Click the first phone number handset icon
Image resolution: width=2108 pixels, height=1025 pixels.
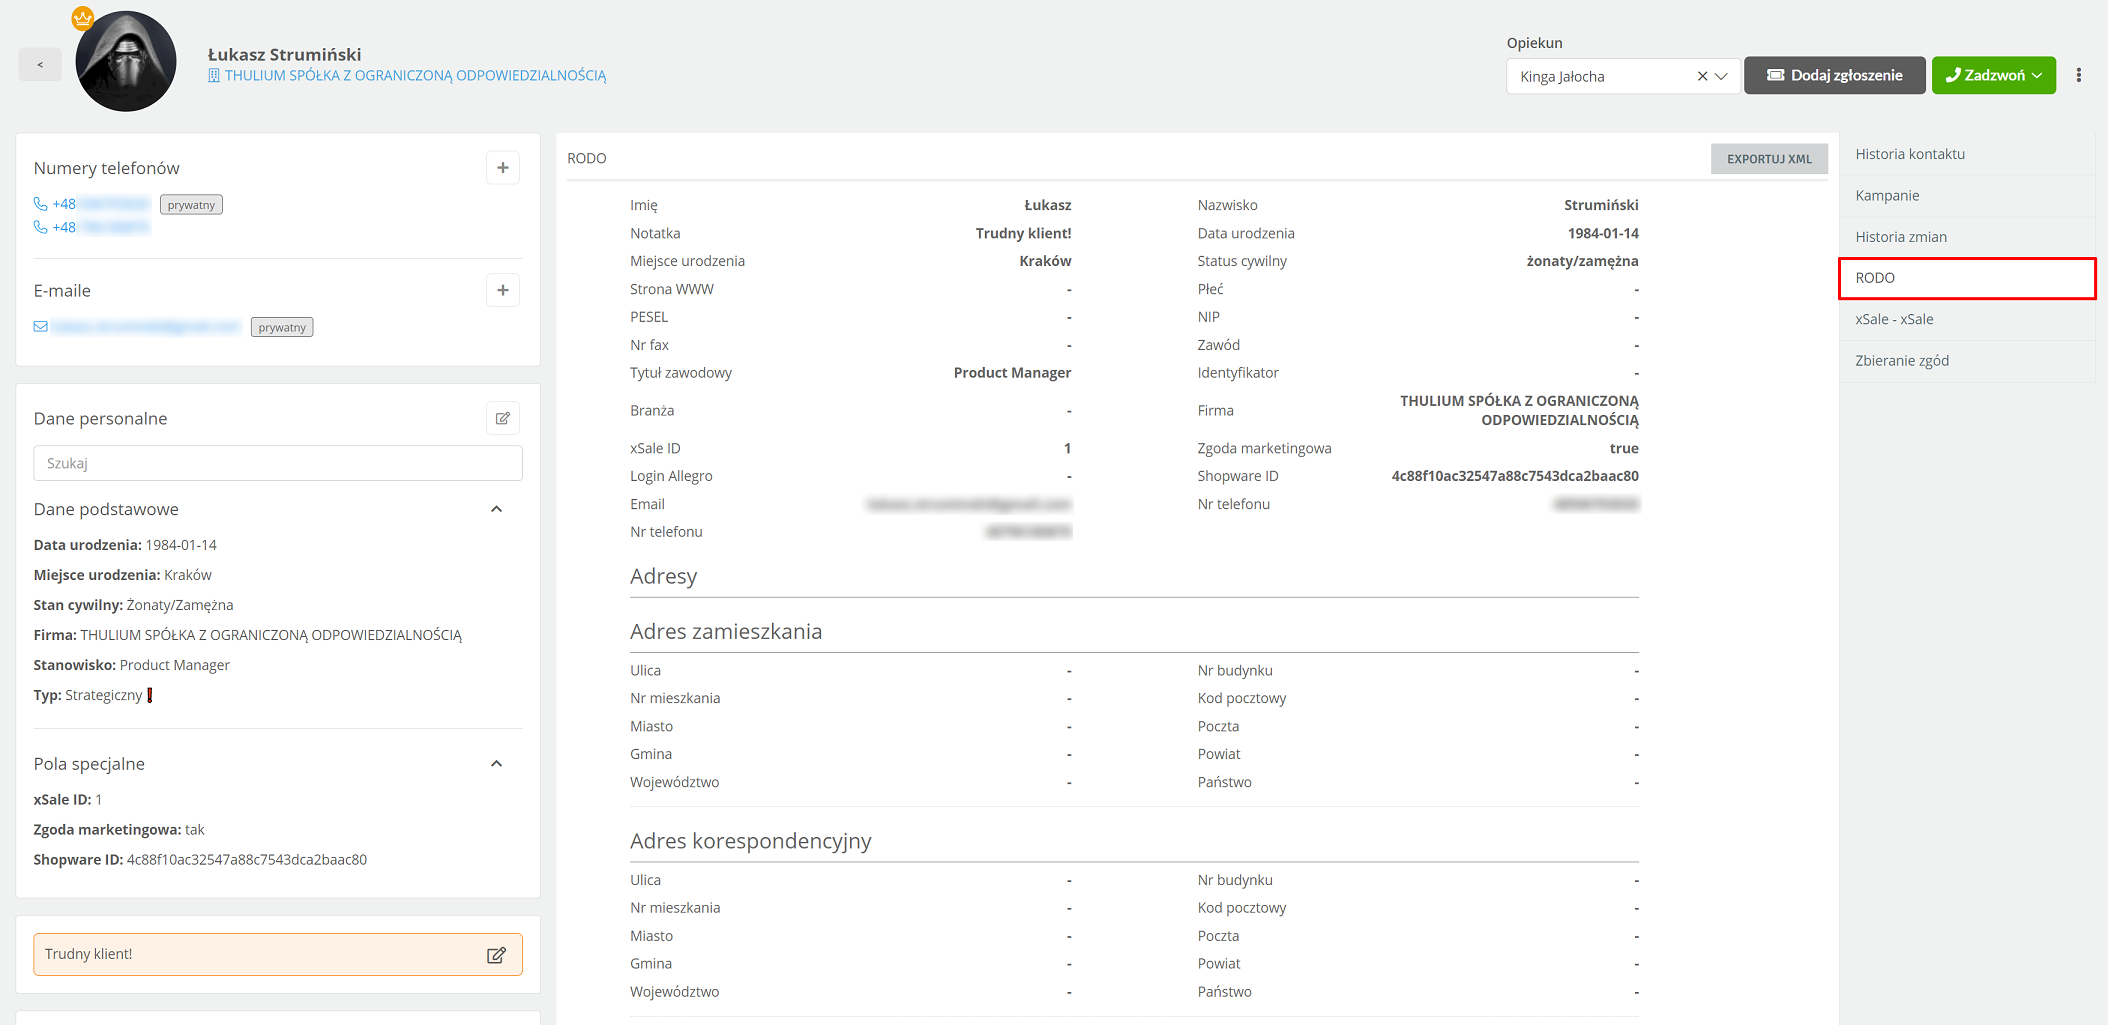pos(41,204)
